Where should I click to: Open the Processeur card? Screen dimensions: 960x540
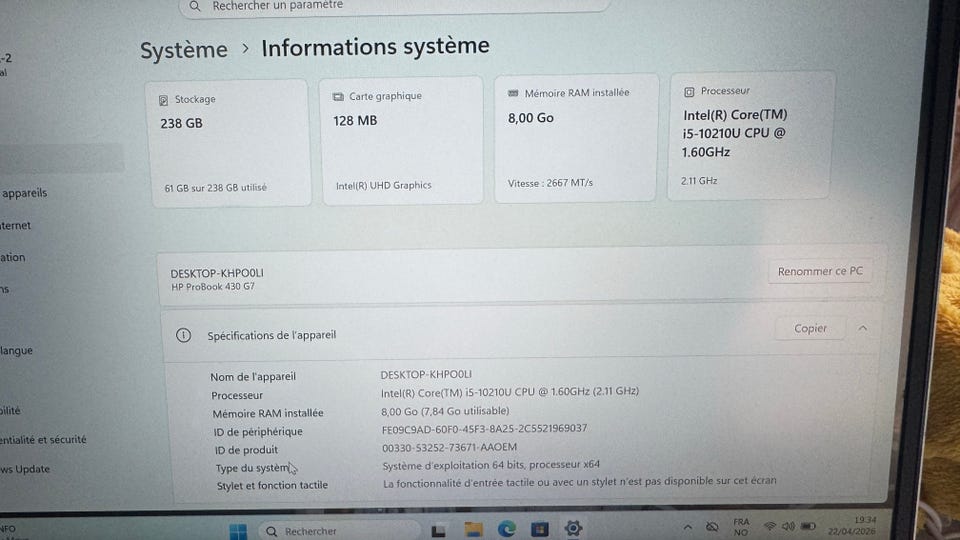coord(751,135)
